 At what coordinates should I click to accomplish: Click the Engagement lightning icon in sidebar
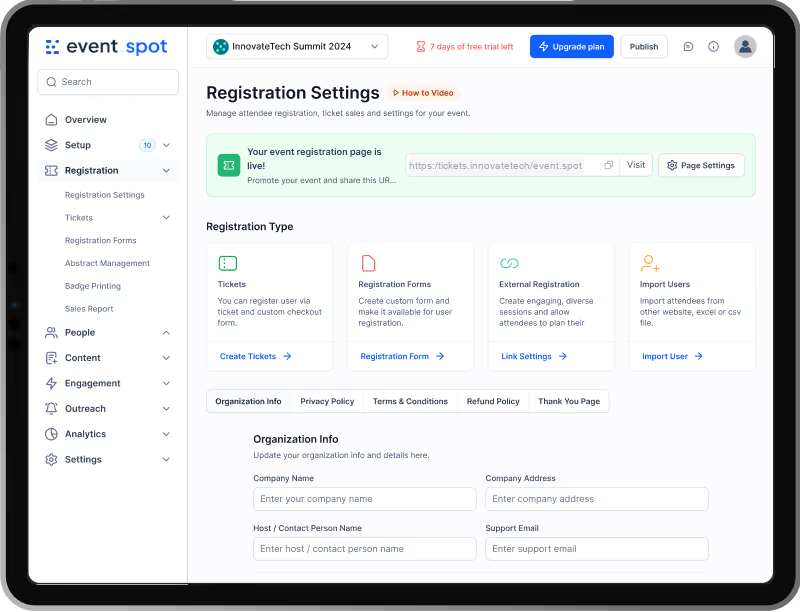[x=51, y=384]
